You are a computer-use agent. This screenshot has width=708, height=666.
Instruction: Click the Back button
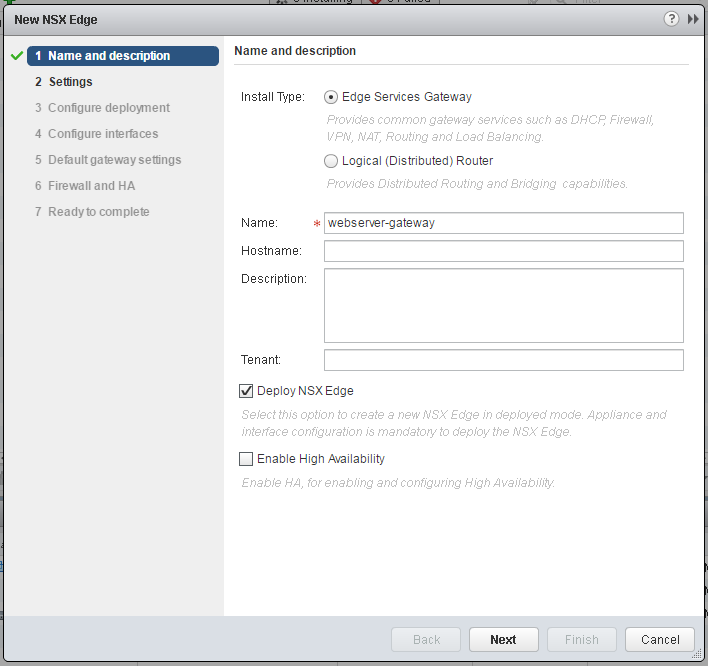click(426, 639)
